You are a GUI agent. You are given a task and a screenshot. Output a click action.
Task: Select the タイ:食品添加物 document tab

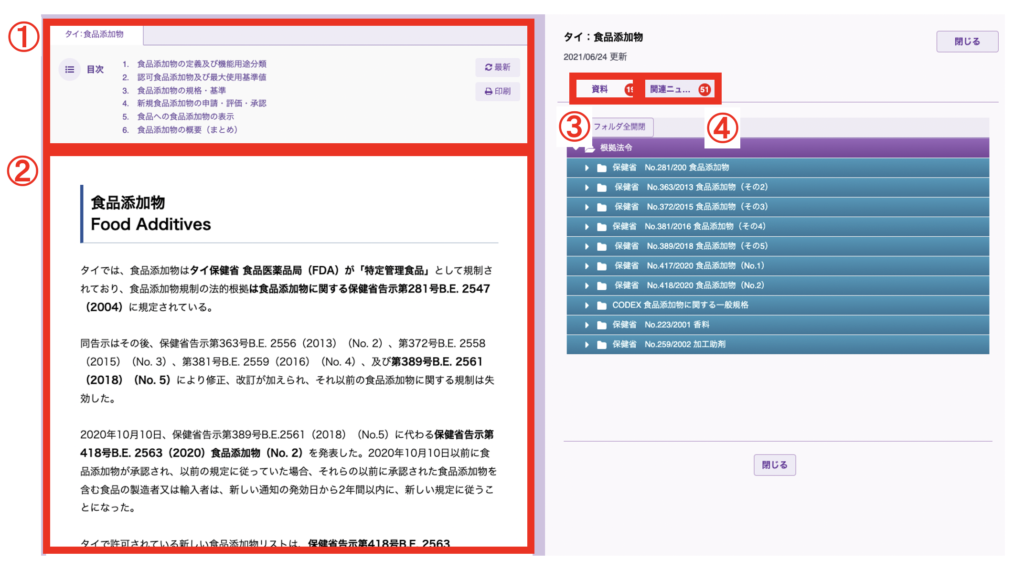point(95,34)
